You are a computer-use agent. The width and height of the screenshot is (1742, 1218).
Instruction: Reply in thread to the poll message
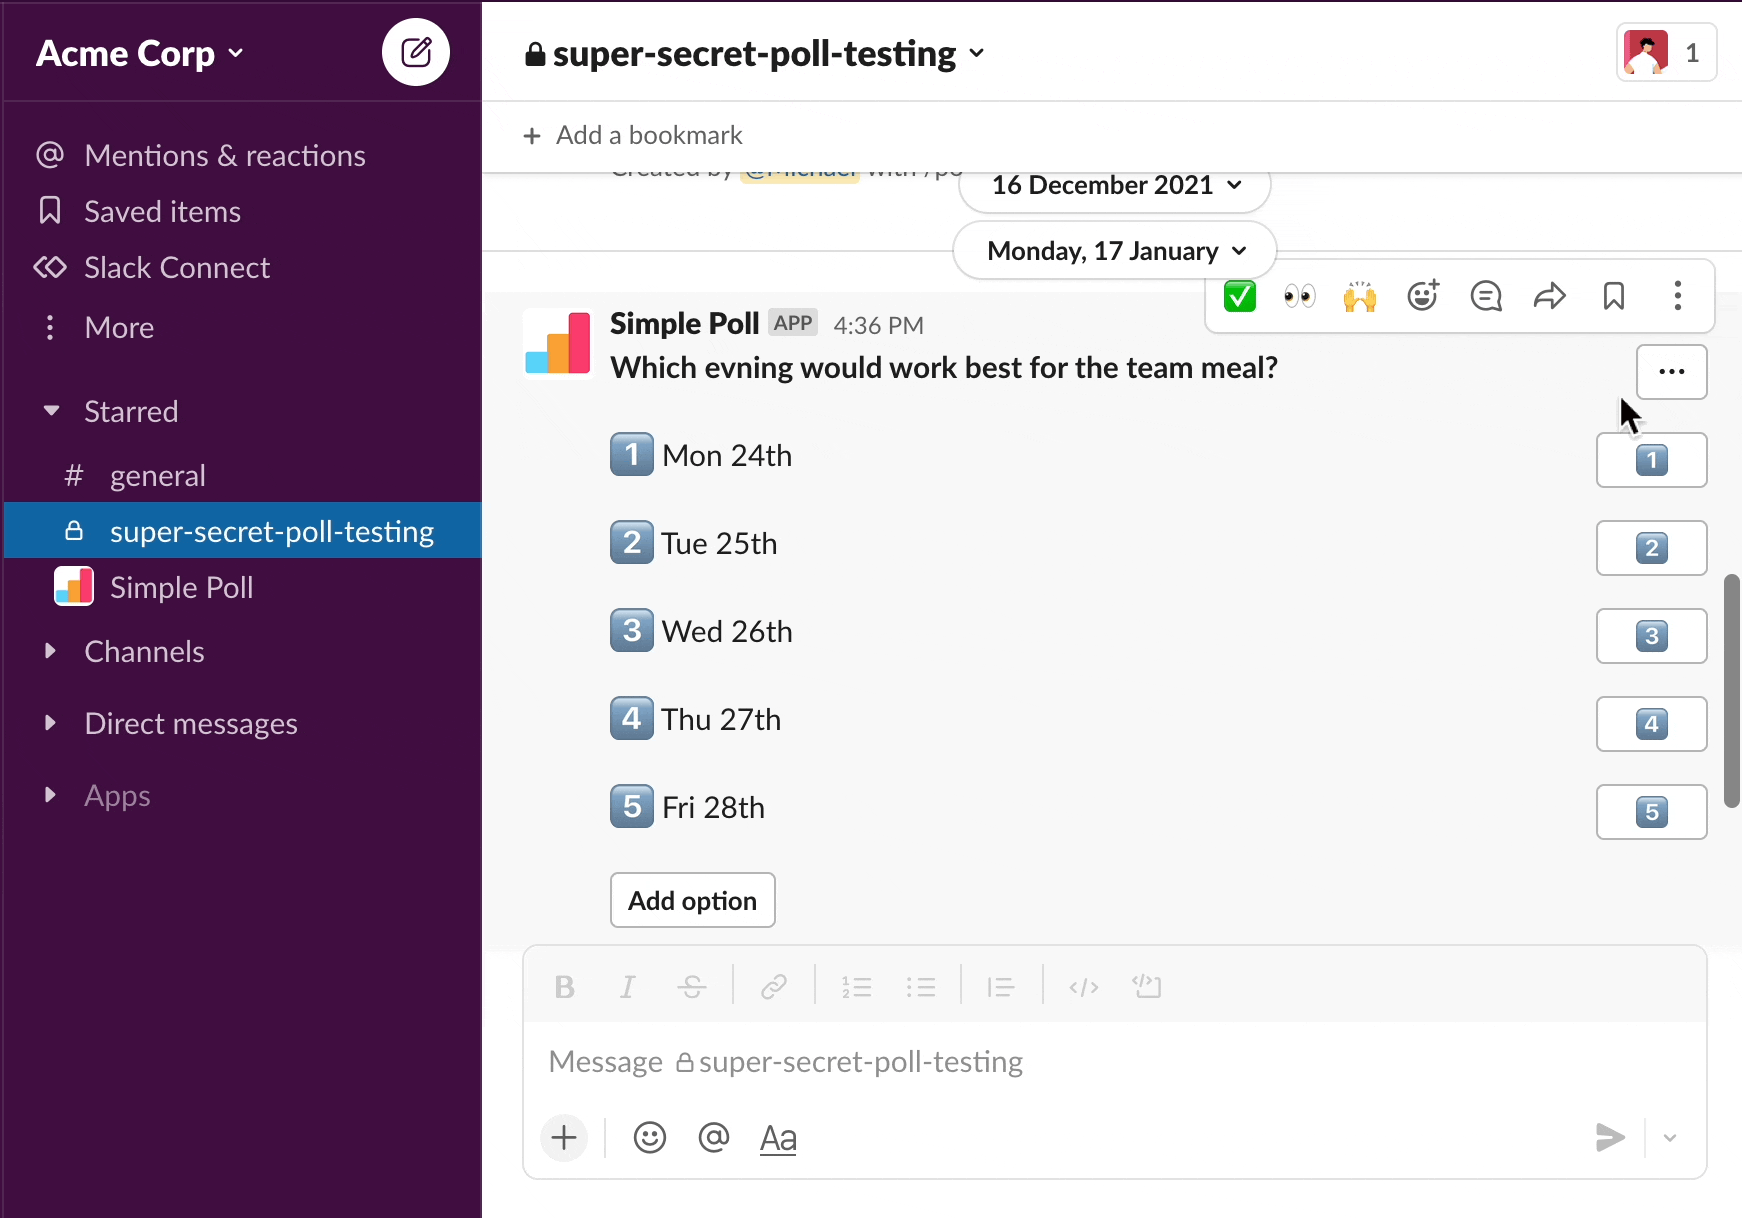[x=1486, y=296]
